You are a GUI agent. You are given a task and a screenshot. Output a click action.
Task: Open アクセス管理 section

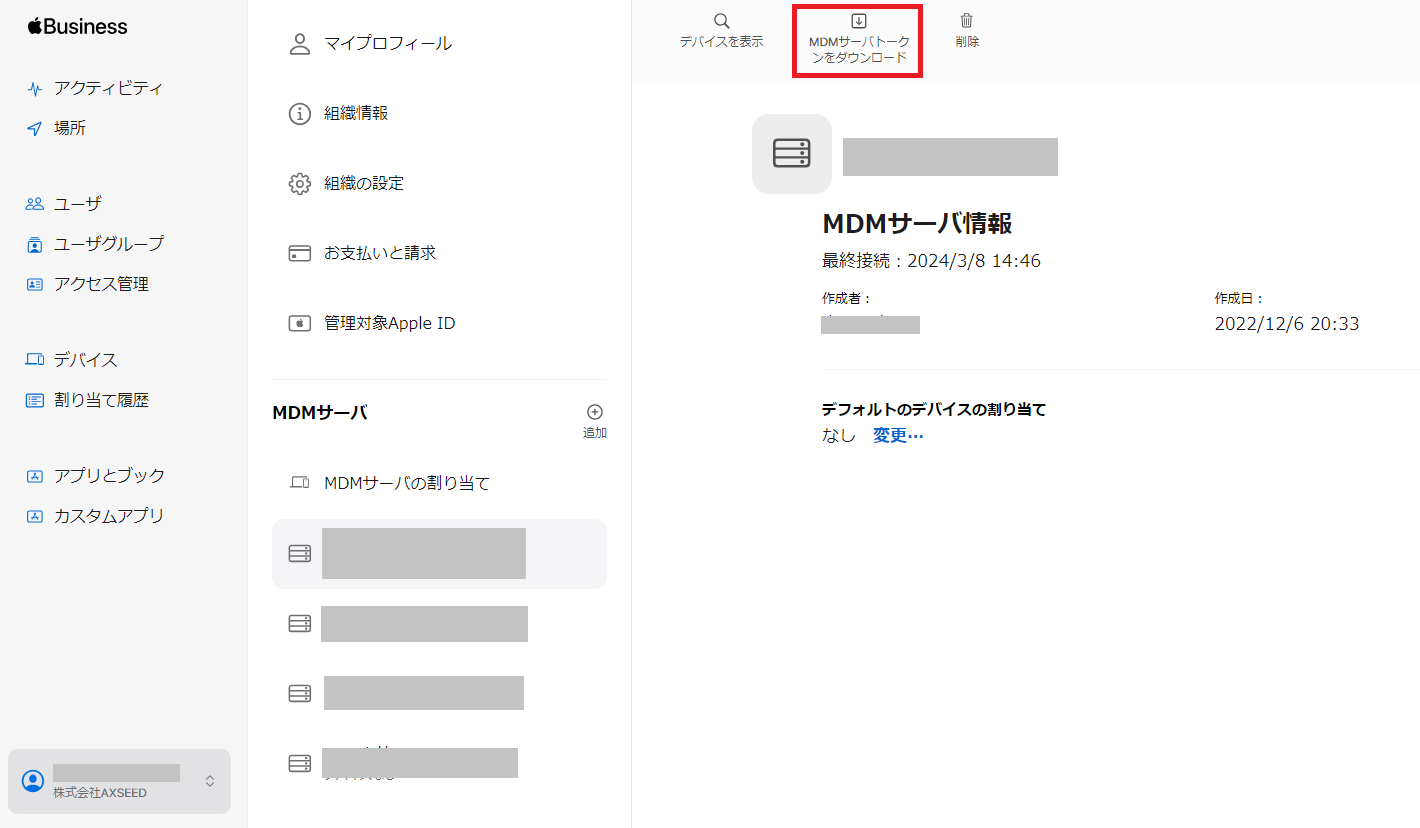tap(101, 284)
